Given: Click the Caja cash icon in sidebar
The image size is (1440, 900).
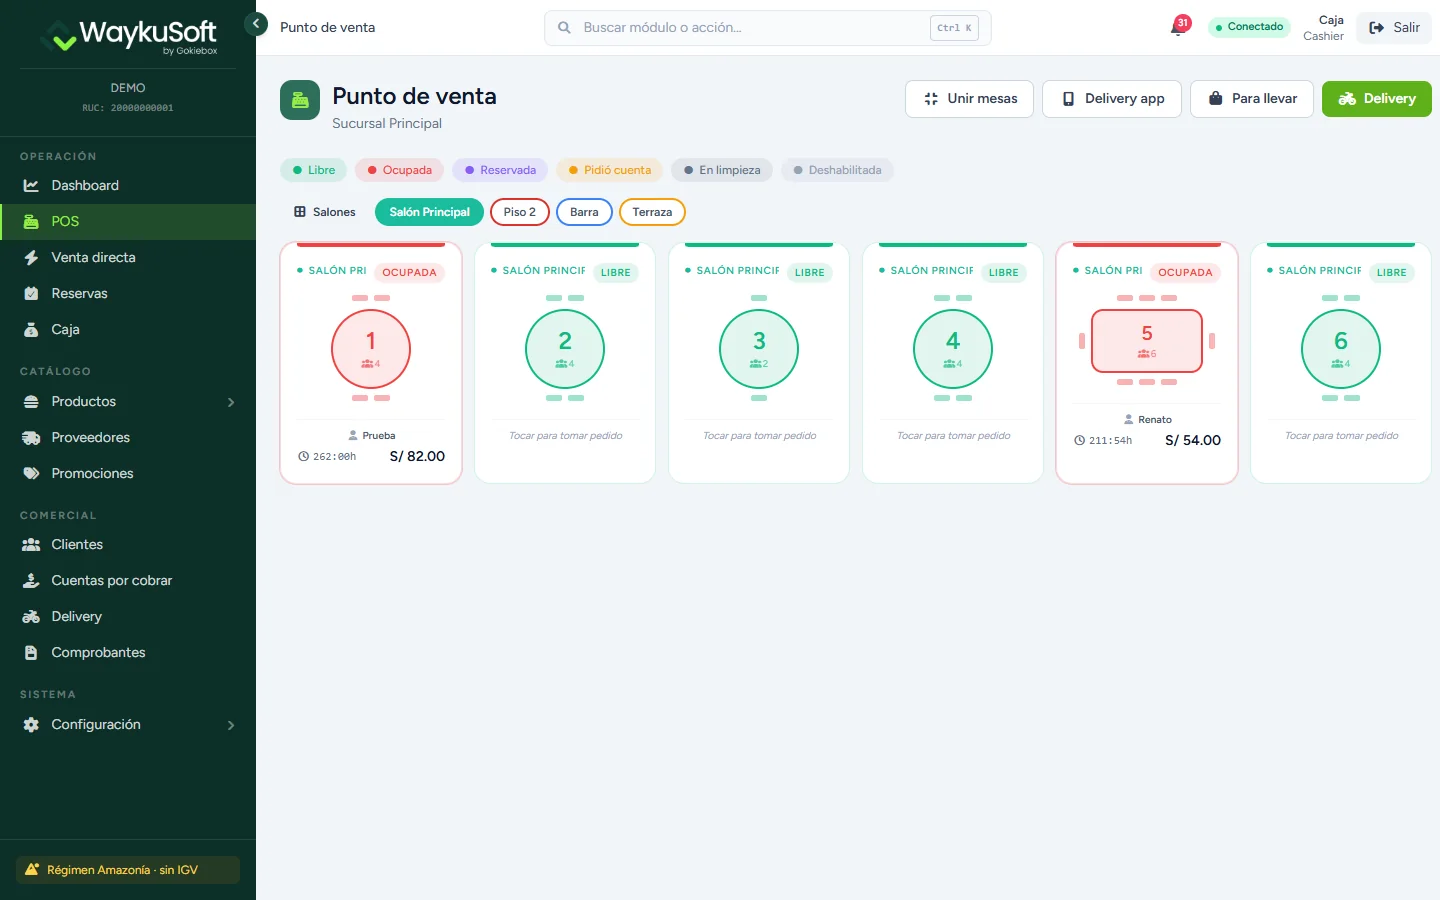Looking at the screenshot, I should [31, 330].
